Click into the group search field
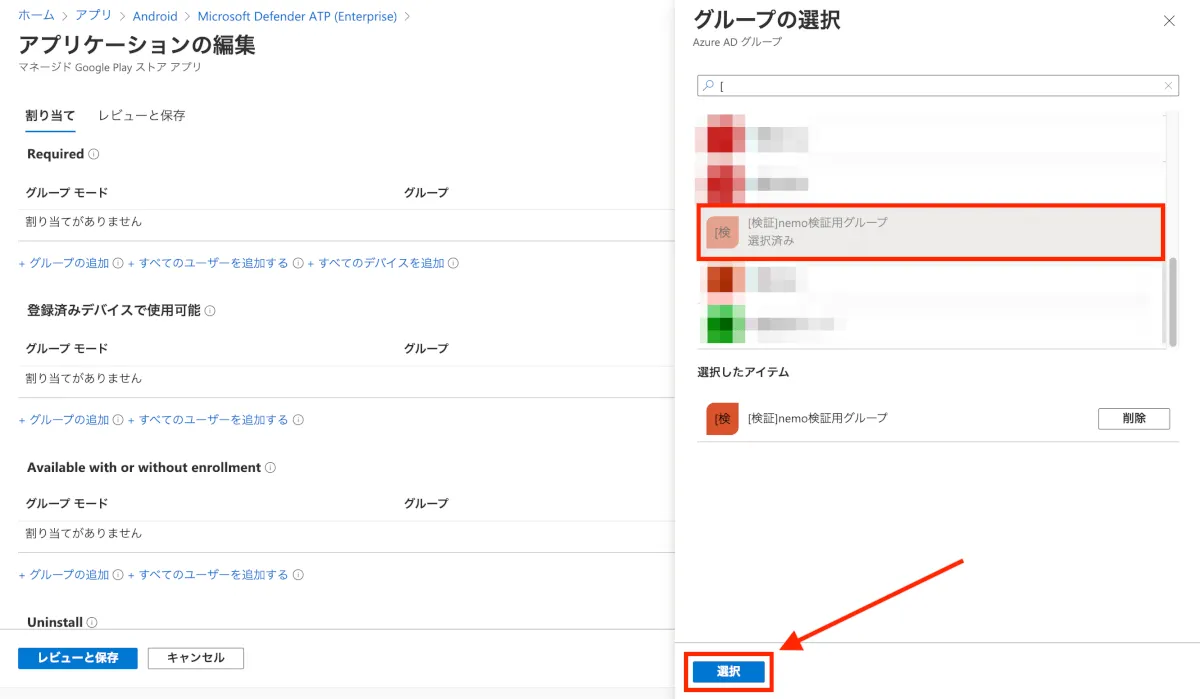Image resolution: width=1200 pixels, height=699 pixels. point(938,86)
